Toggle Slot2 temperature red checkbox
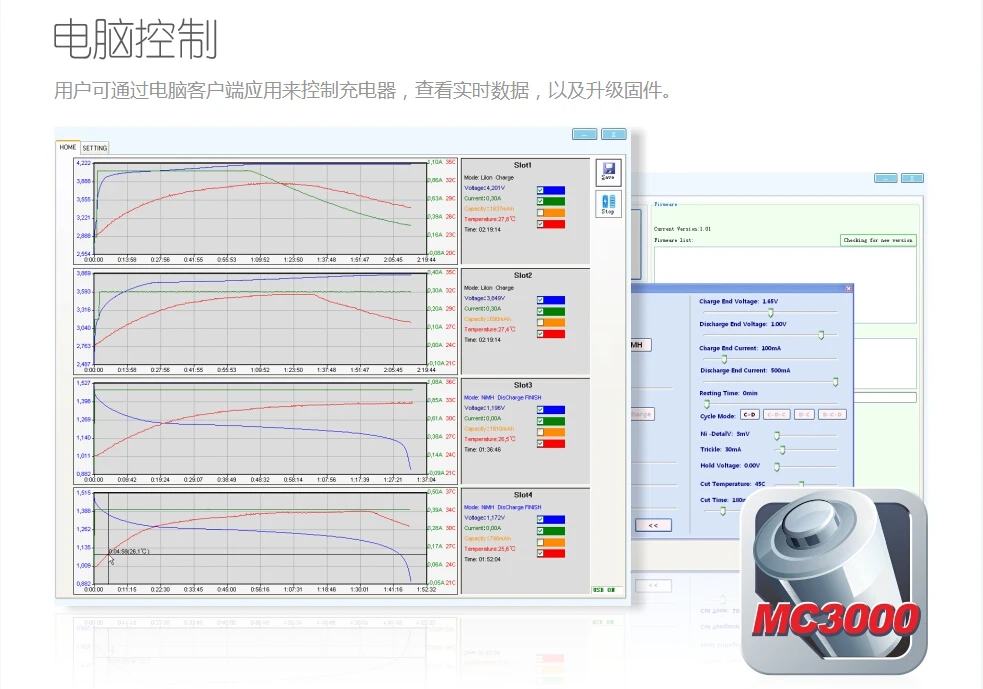Image resolution: width=983 pixels, height=689 pixels. coord(540,334)
